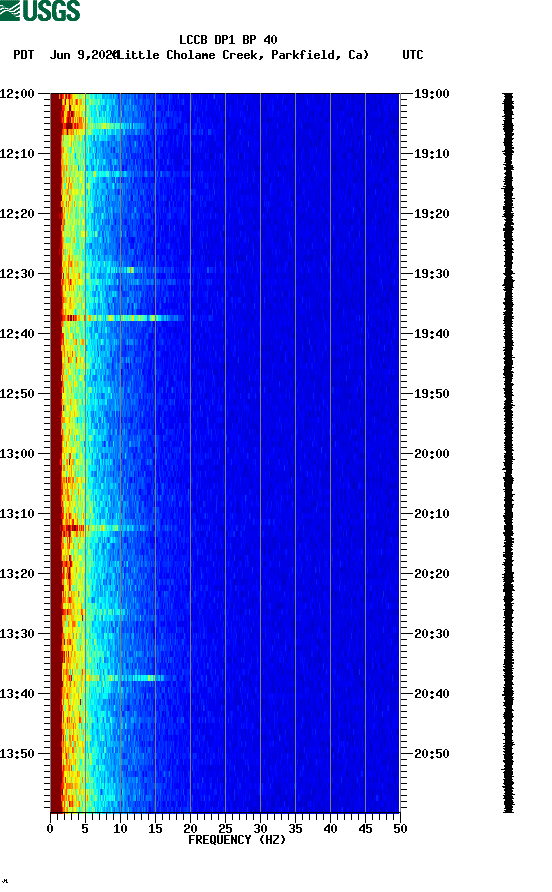This screenshot has height=892, width=552.
Task: Click the 30 Hz frequency tick label
Action: (260, 829)
